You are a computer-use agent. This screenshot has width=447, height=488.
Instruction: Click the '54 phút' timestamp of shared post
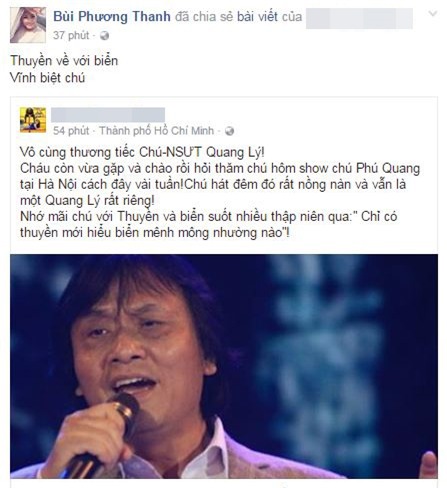point(71,131)
